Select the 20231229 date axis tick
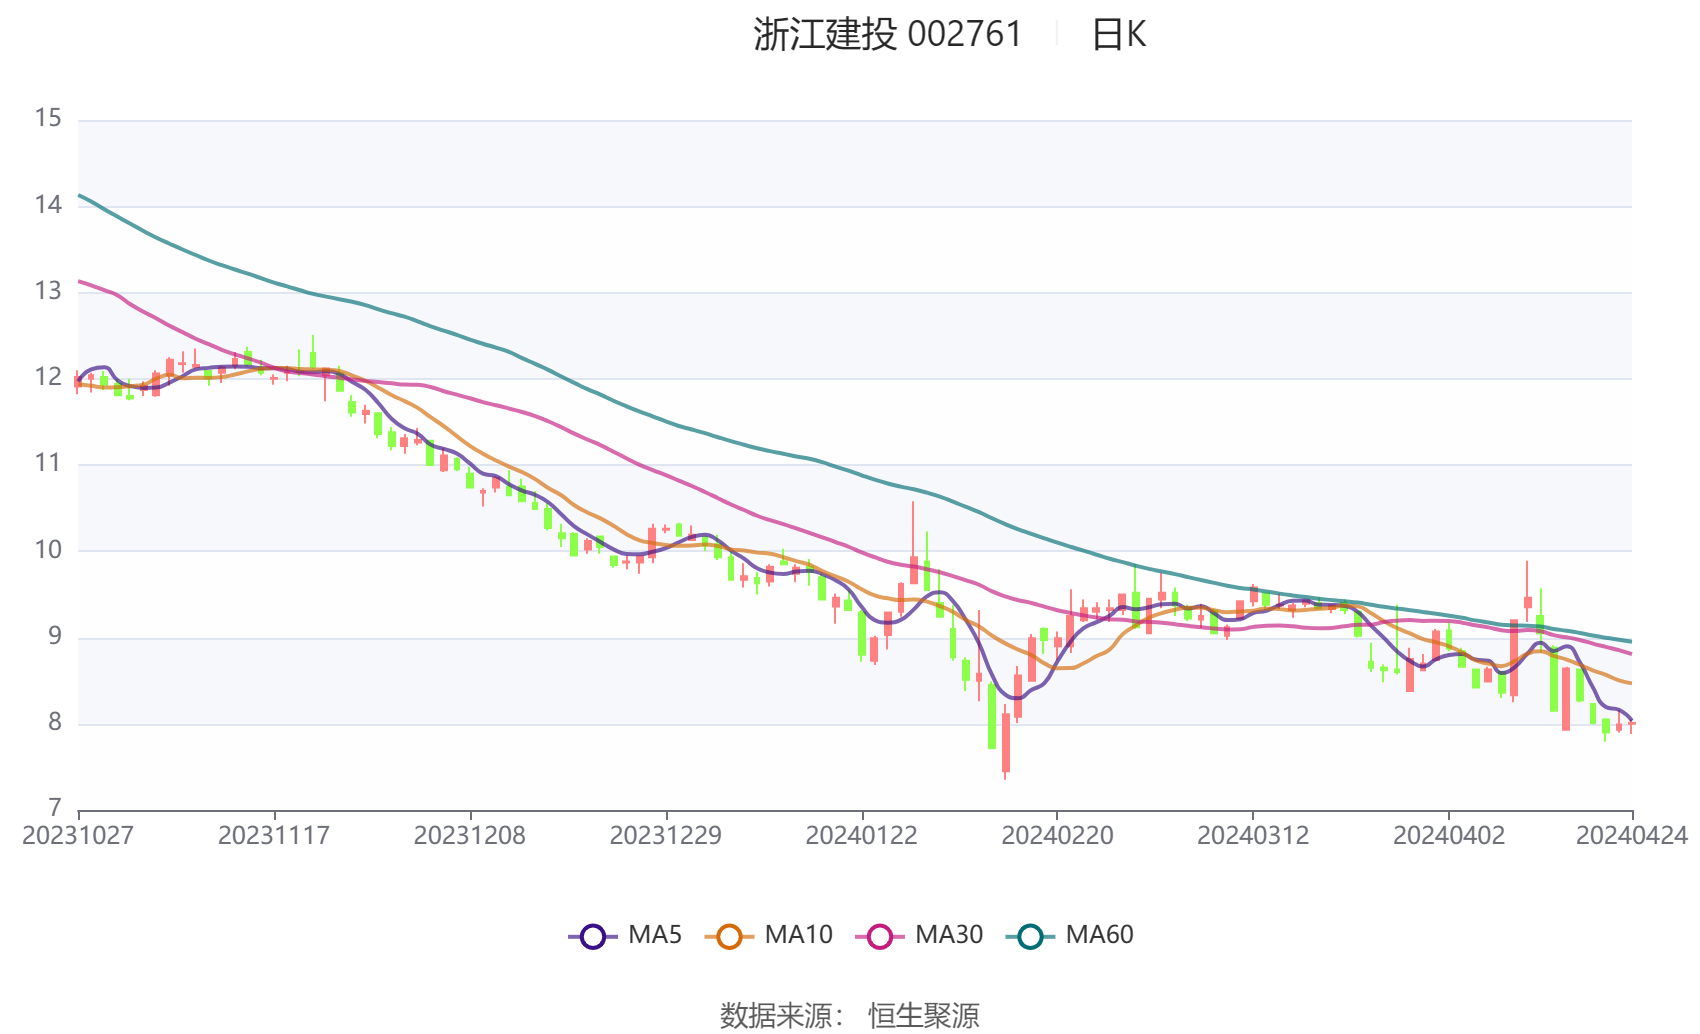Screen dimensions: 1700x1034 666,836
